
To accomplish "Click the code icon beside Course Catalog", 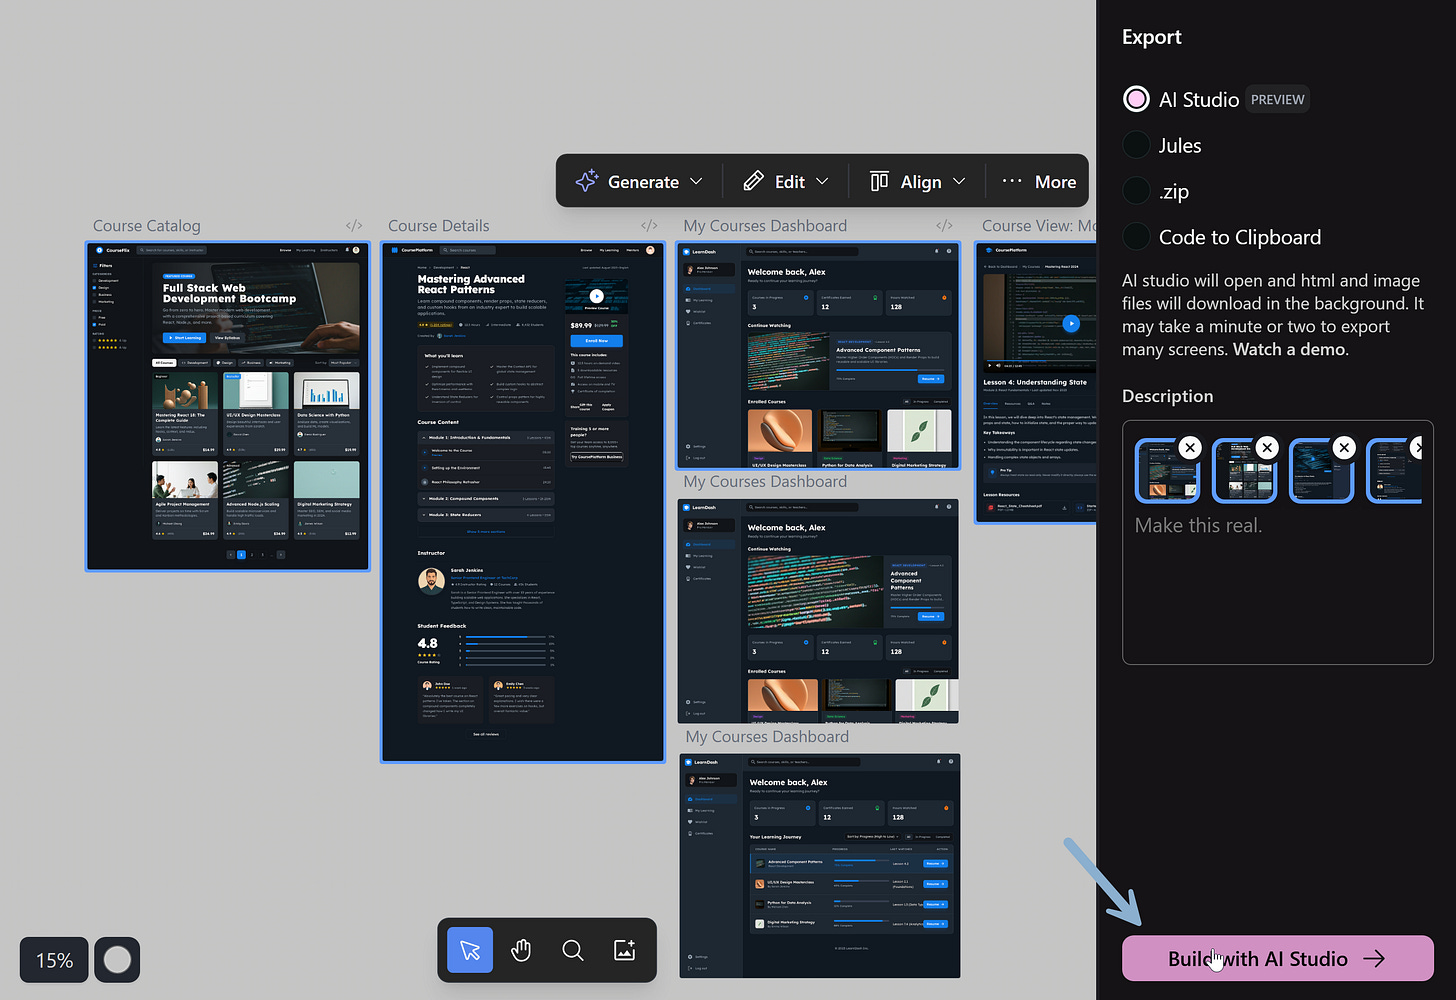I will [x=353, y=226].
